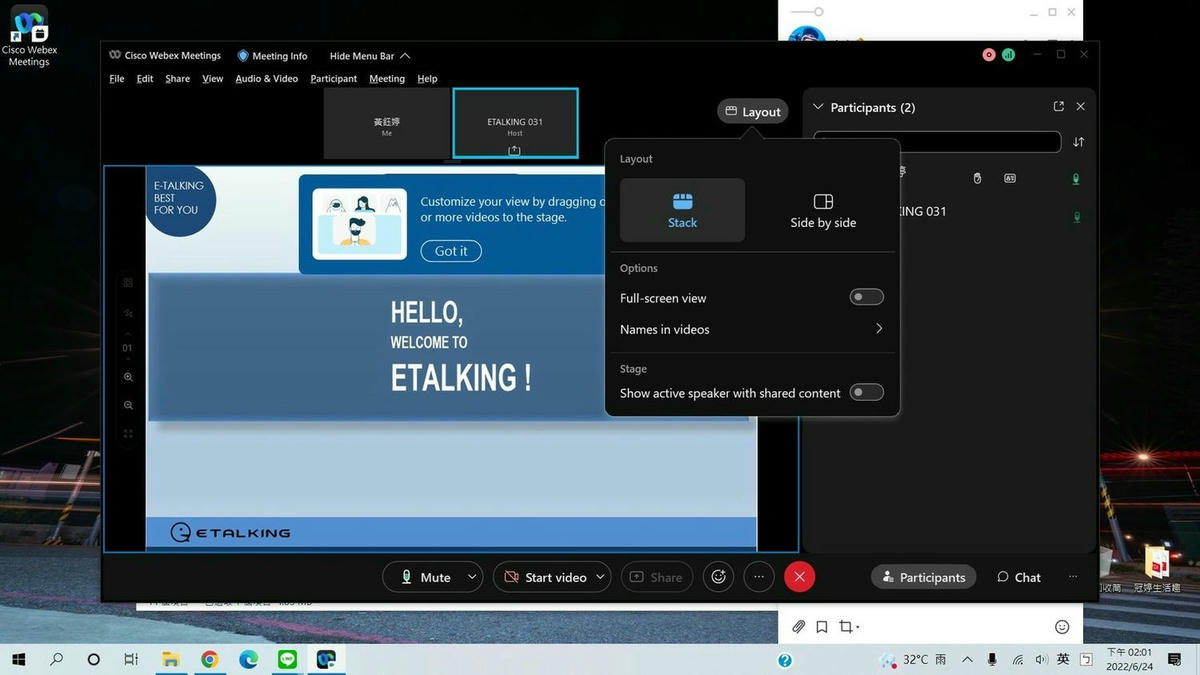Open the Audio & Video menu
Viewport: 1200px width, 675px height.
coord(267,79)
